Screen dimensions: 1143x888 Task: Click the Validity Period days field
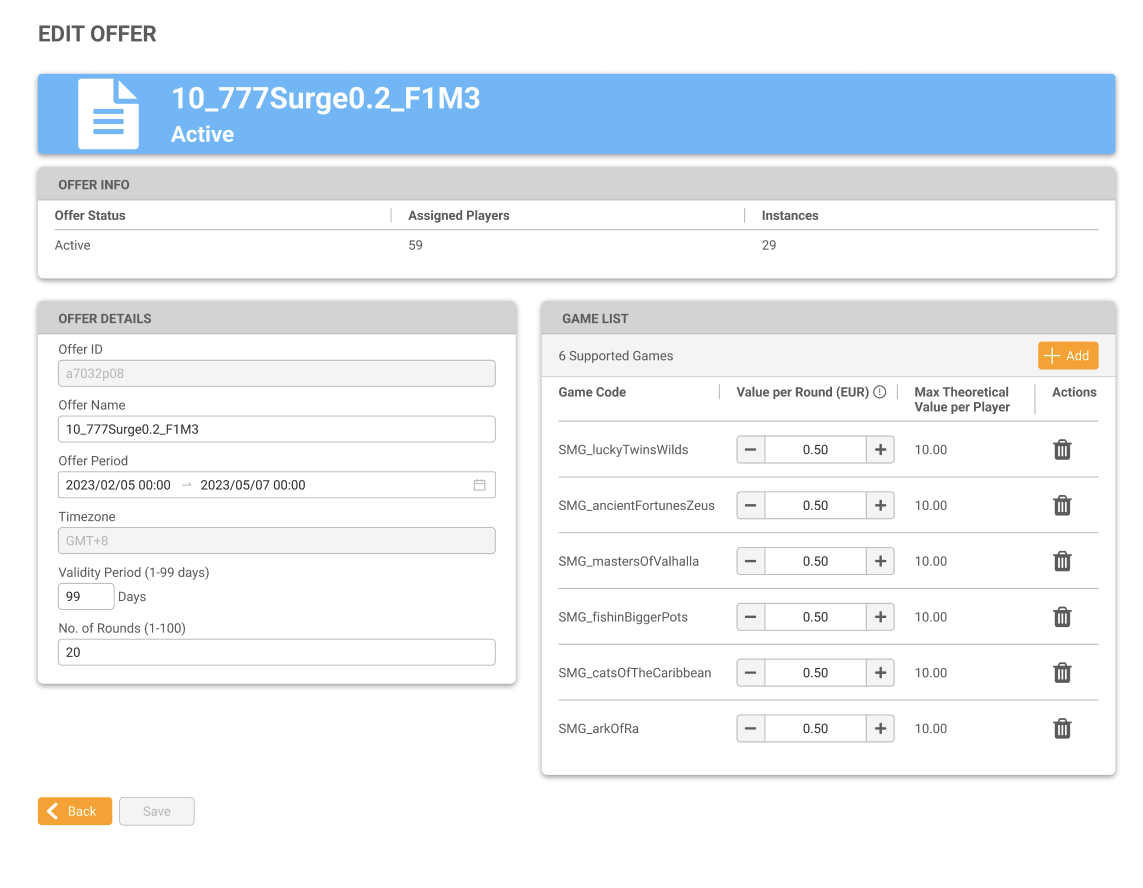point(86,597)
